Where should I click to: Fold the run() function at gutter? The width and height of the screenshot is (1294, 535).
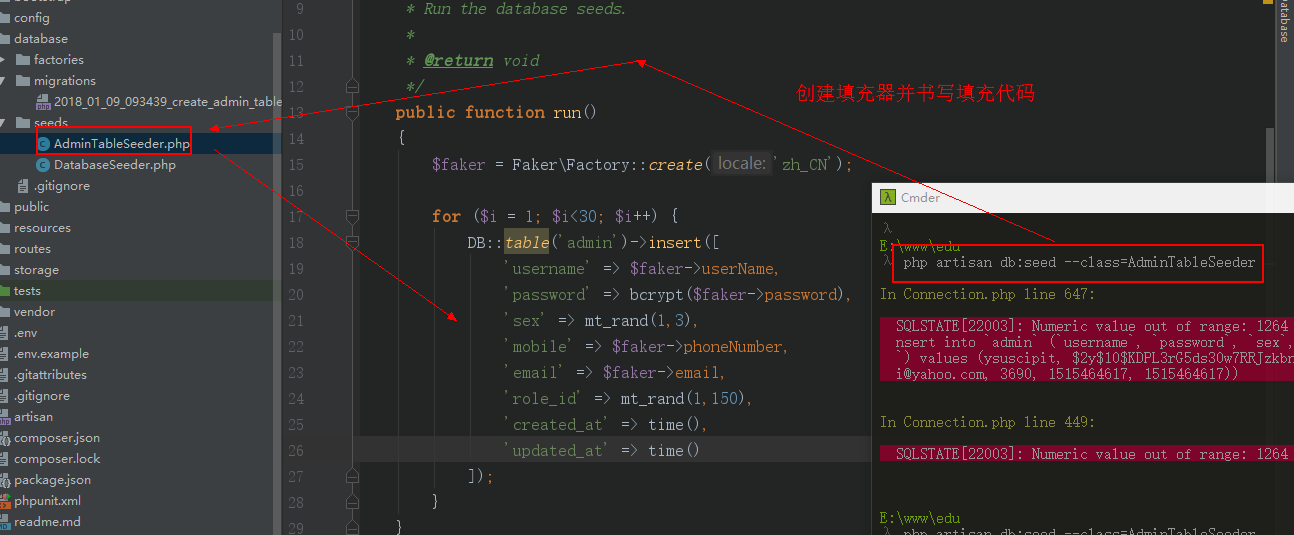point(352,112)
